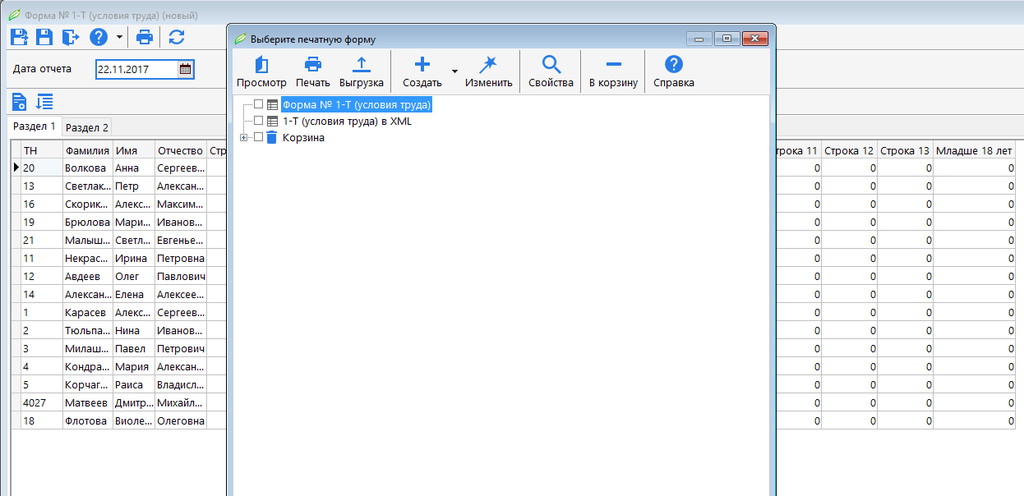Click the printer icon in main window toolbar
Screen dimensions: 1024x496
click(x=144, y=37)
